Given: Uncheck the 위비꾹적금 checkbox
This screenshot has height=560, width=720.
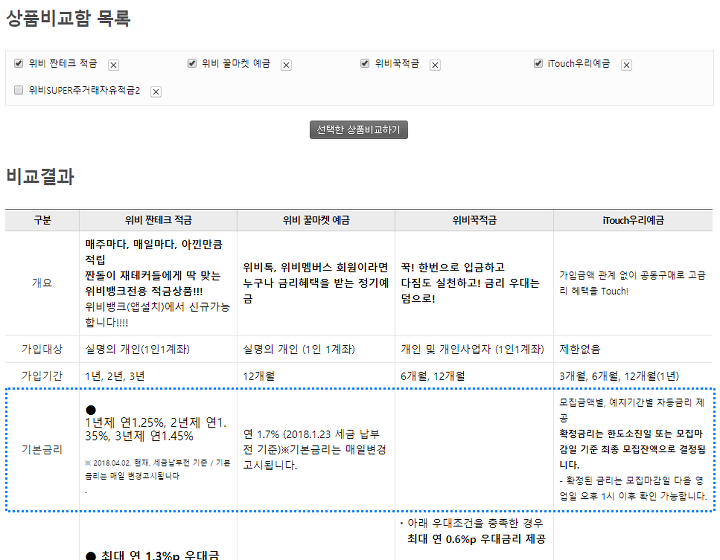Looking at the screenshot, I should tap(365, 63).
